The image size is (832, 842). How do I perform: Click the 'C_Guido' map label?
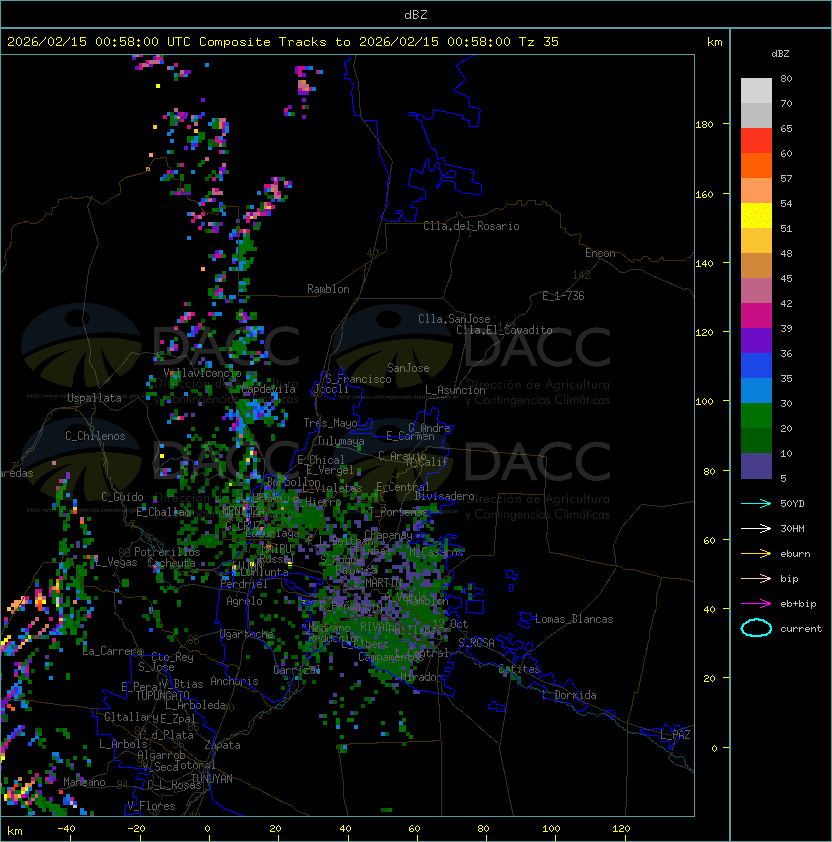tap(122, 497)
